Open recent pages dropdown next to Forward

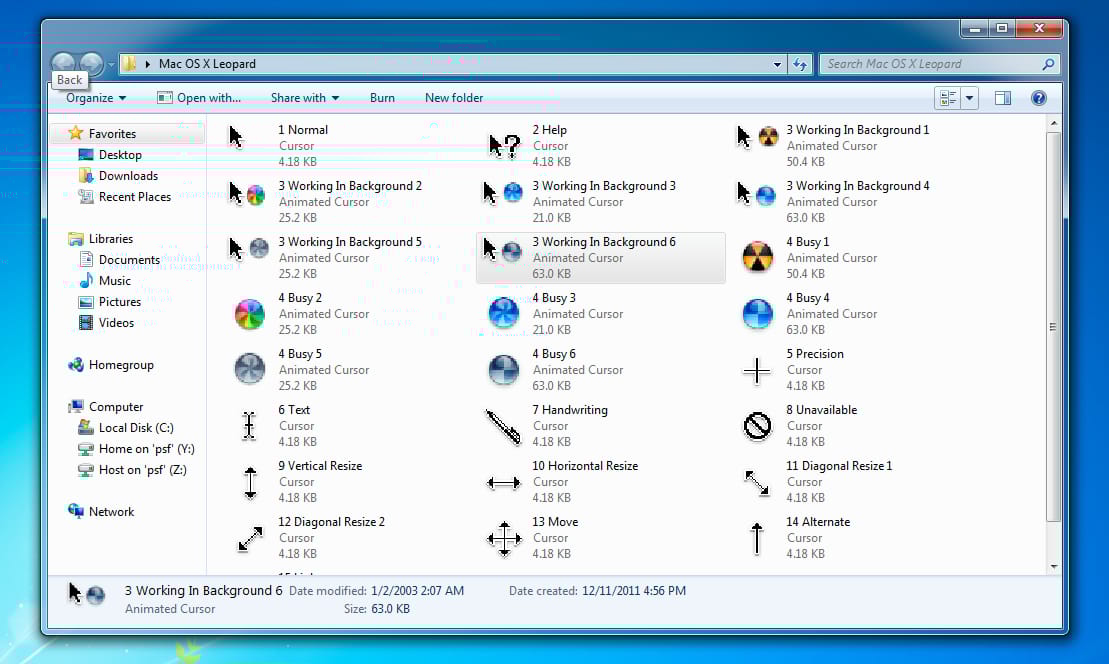click(112, 64)
